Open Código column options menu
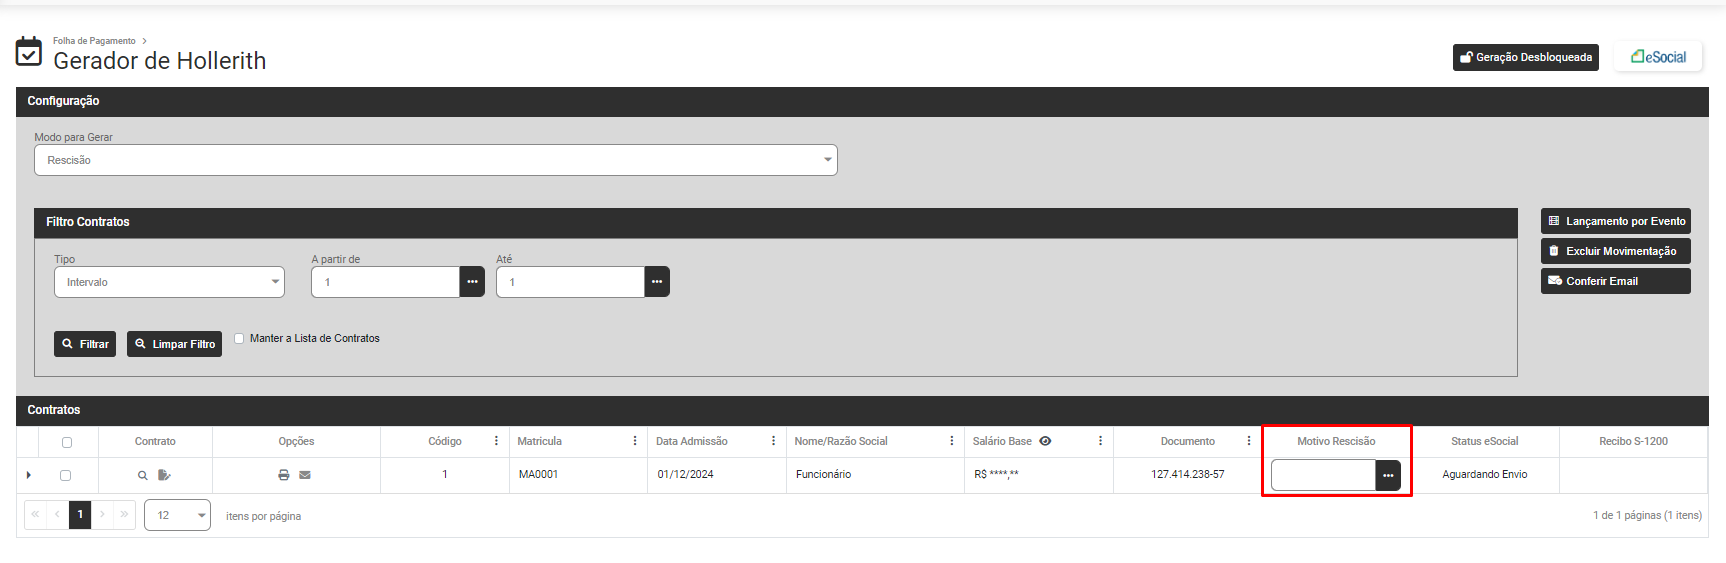This screenshot has height=563, width=1726. pos(496,441)
